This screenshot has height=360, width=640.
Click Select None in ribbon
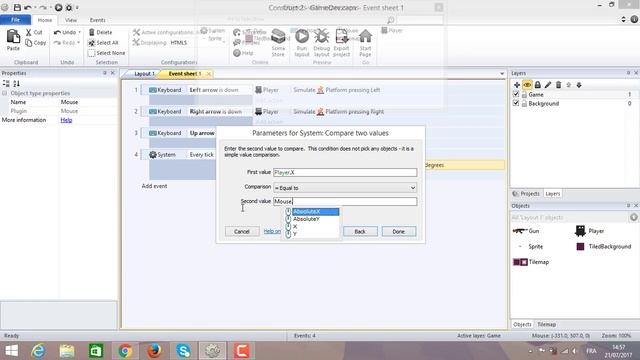coord(107,53)
